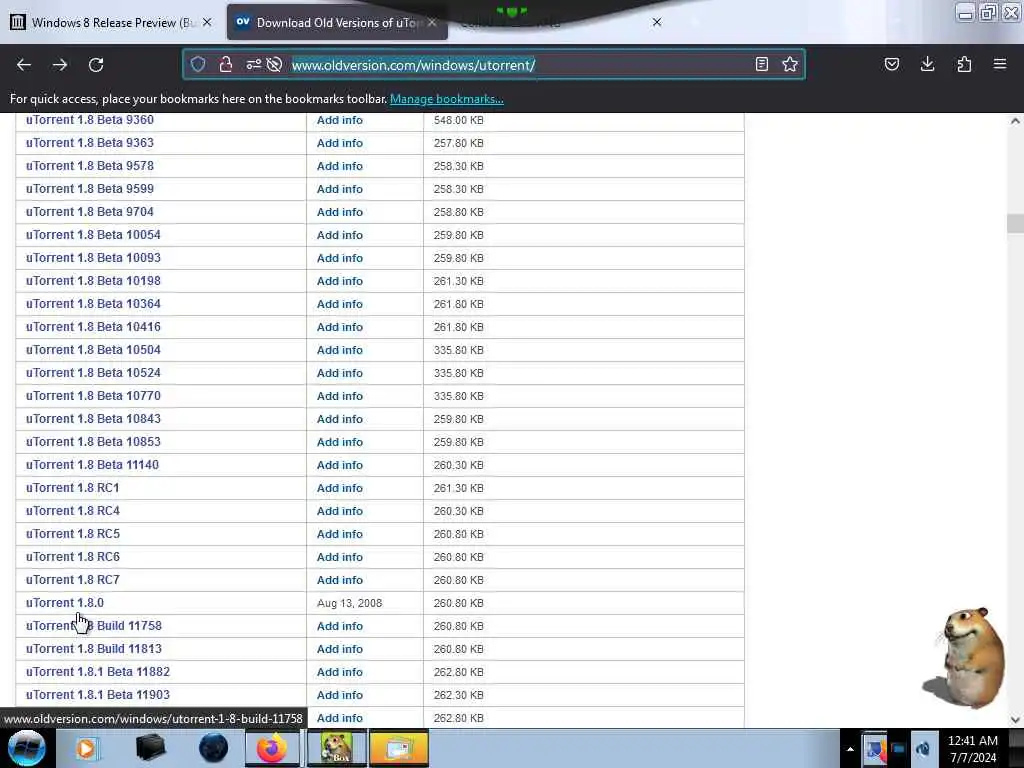Open uTorrent 1.8 Beta 10853 link
The width and height of the screenshot is (1024, 768).
[93, 441]
